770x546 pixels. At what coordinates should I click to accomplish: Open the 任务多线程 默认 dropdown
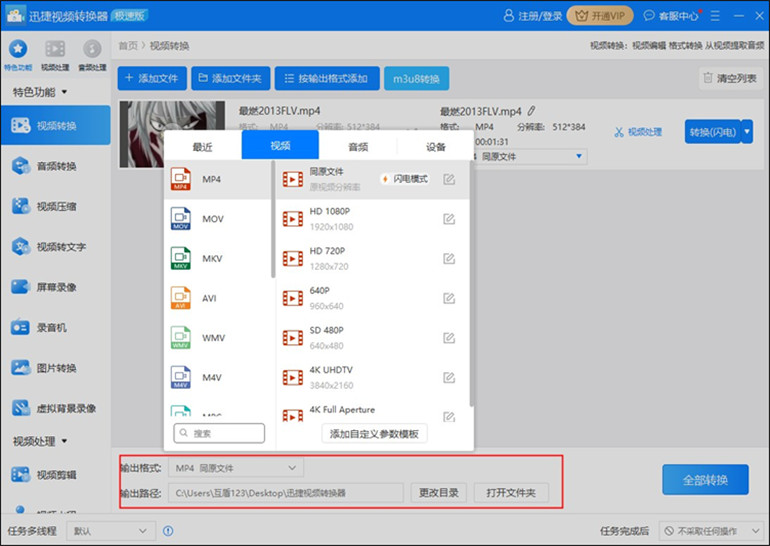point(110,531)
